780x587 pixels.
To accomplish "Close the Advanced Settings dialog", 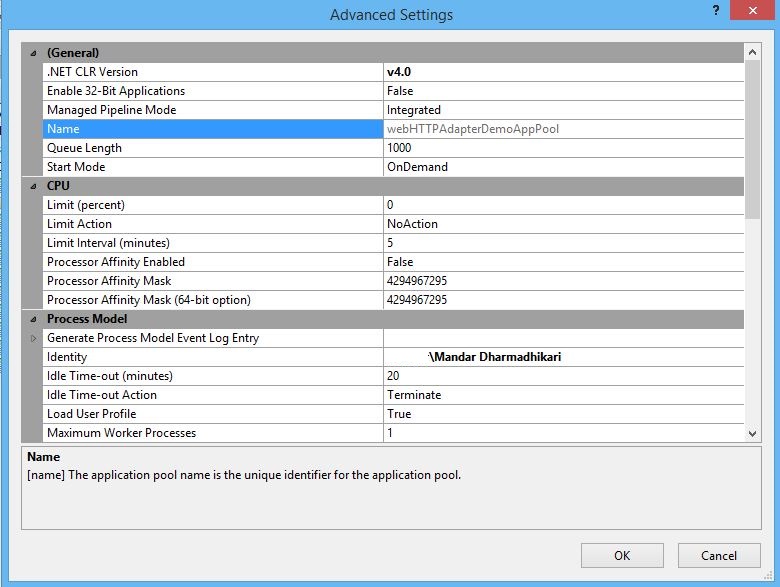I will [752, 10].
